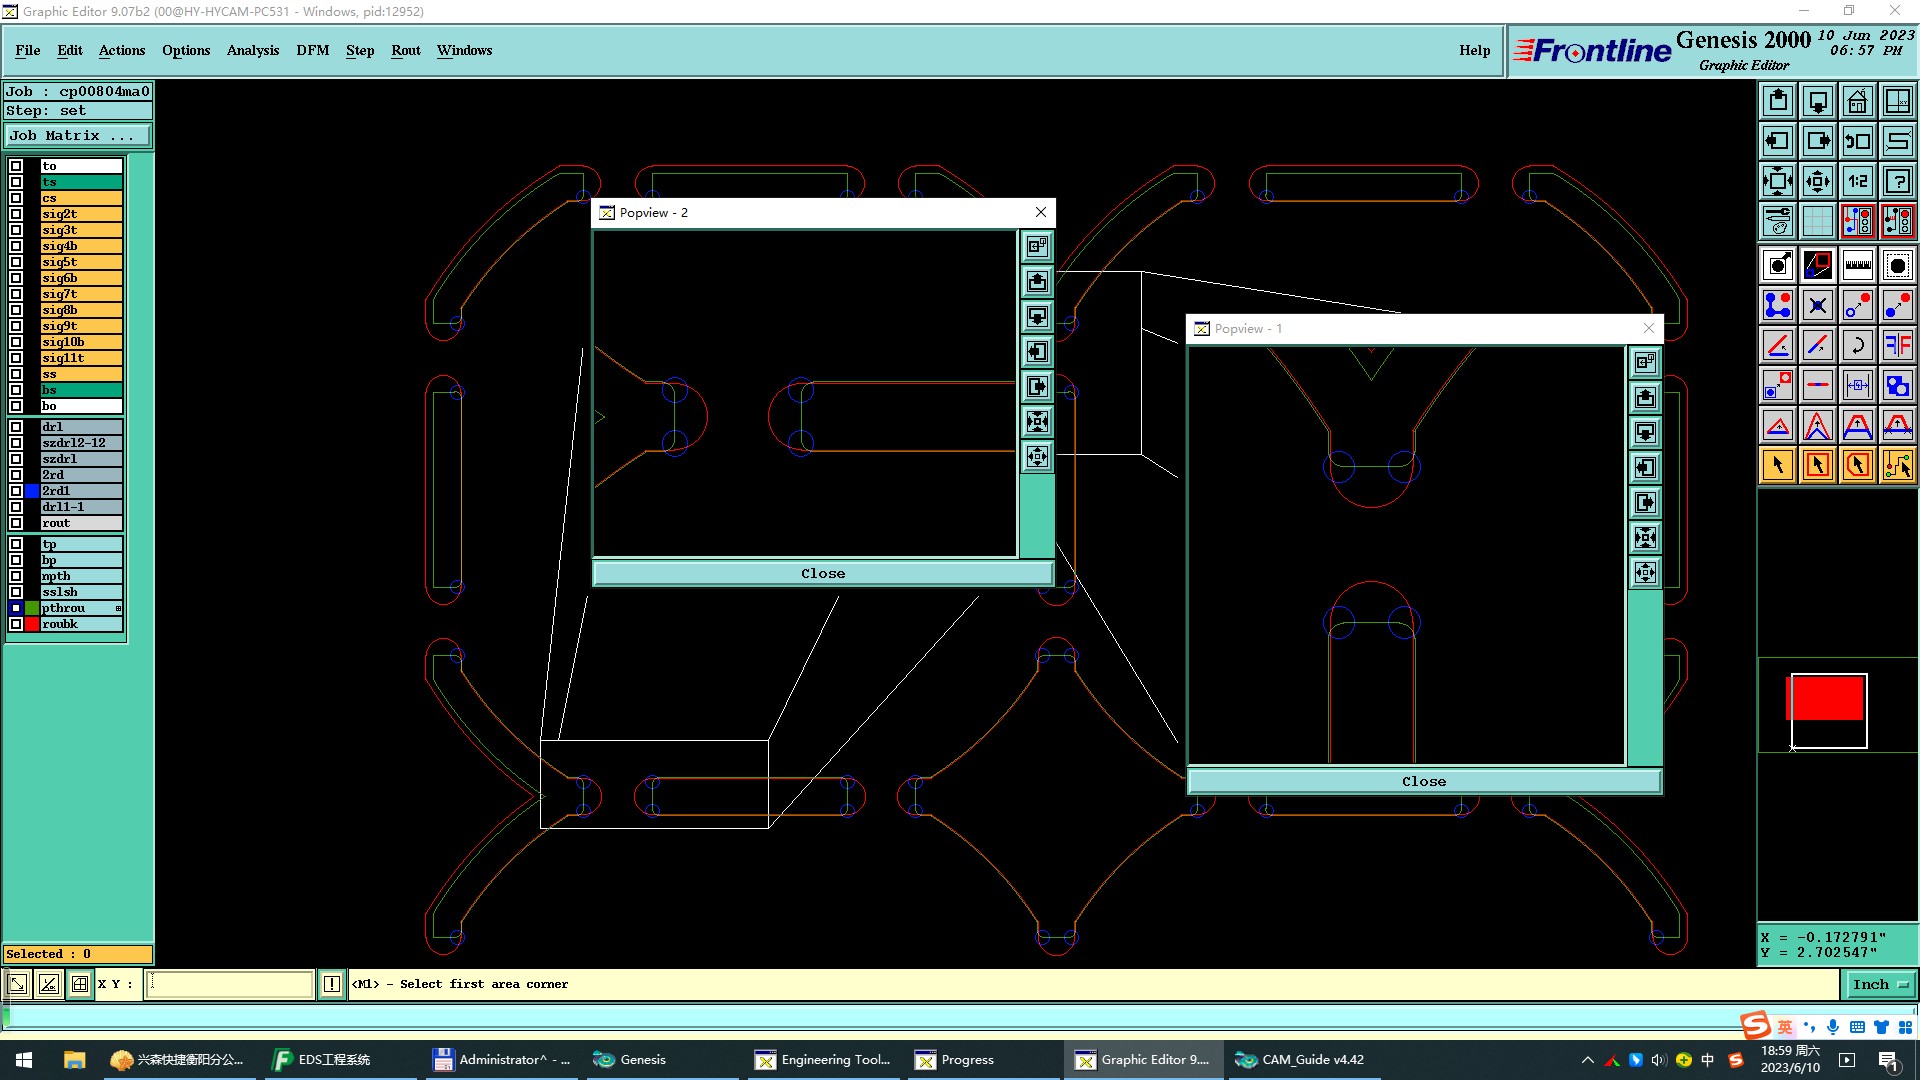The height and width of the screenshot is (1080, 1920).
Task: Select the measurement ruler tool
Action: (1857, 265)
